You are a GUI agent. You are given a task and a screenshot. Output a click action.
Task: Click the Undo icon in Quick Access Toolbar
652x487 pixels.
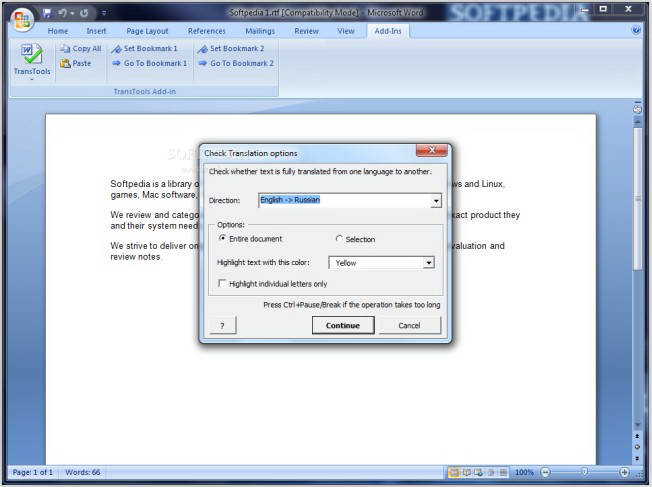point(62,13)
